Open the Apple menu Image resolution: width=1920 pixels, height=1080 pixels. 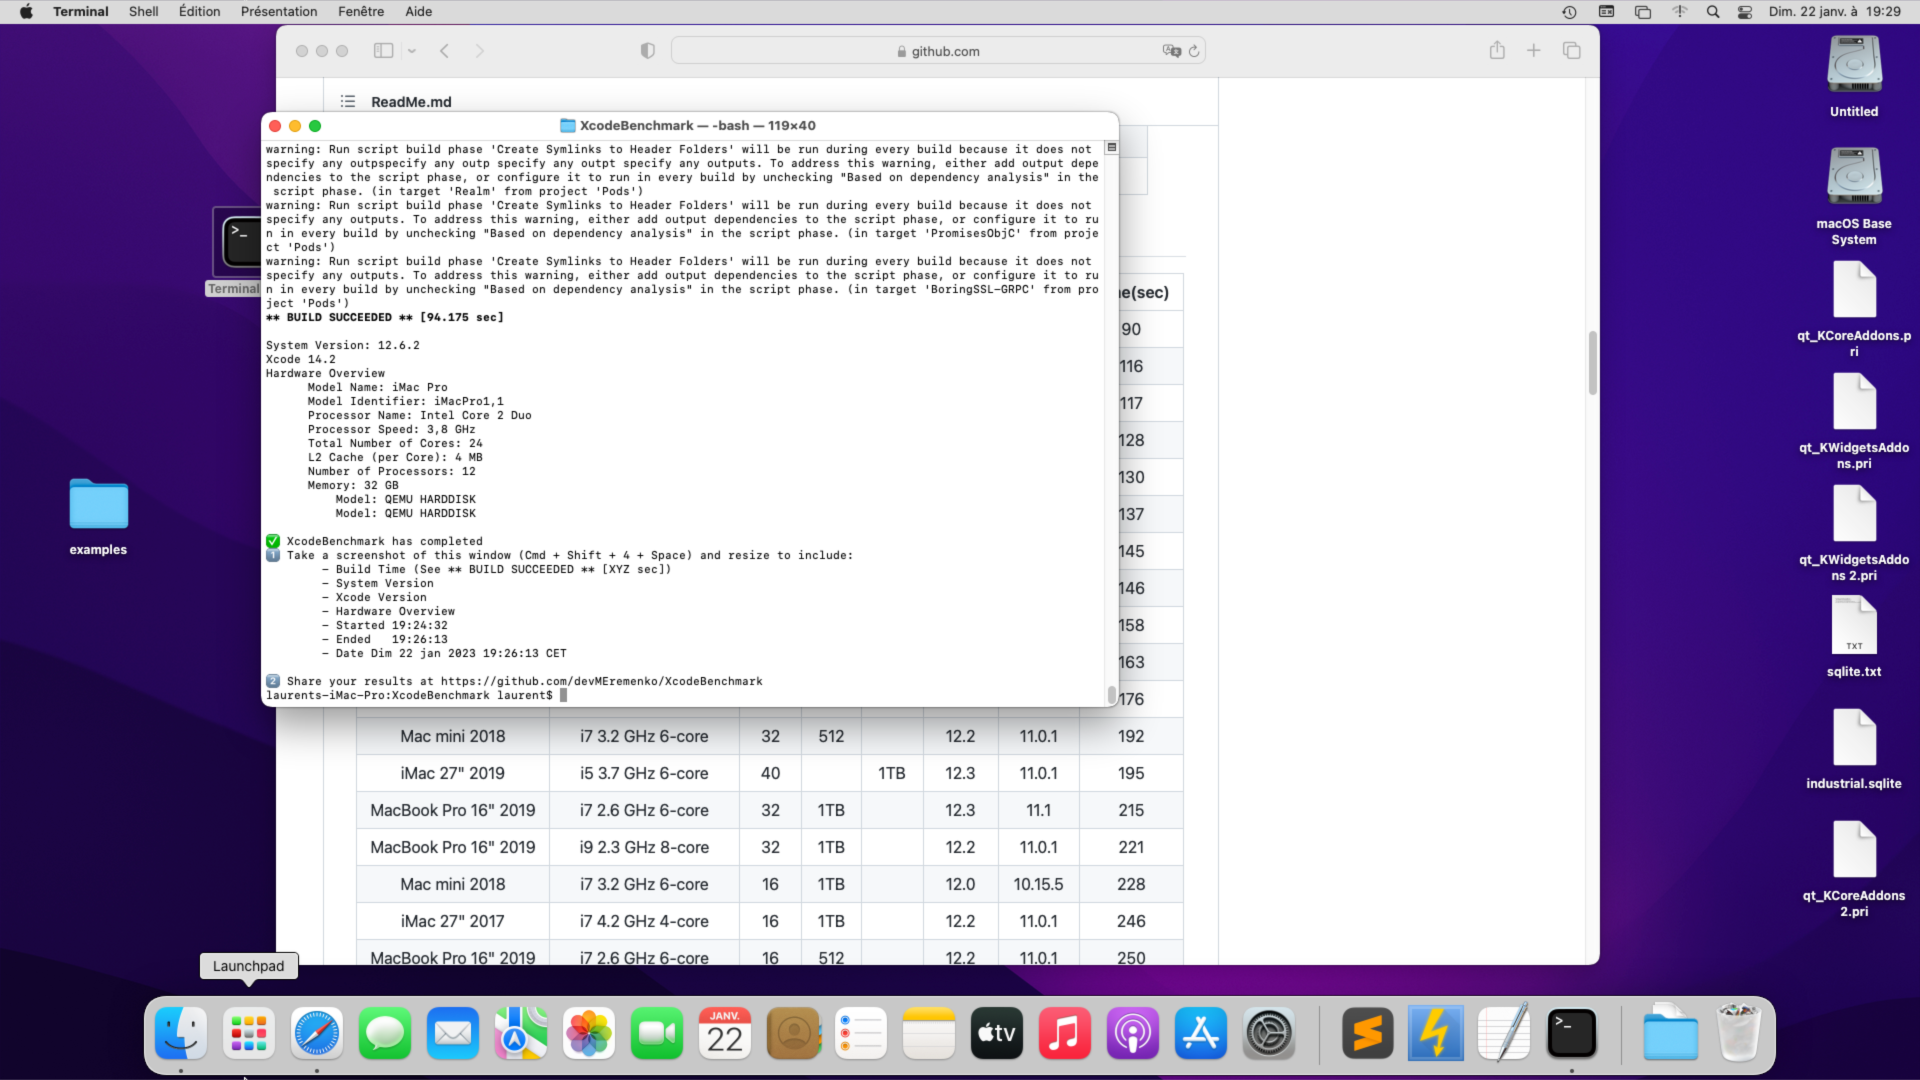pyautogui.click(x=26, y=12)
